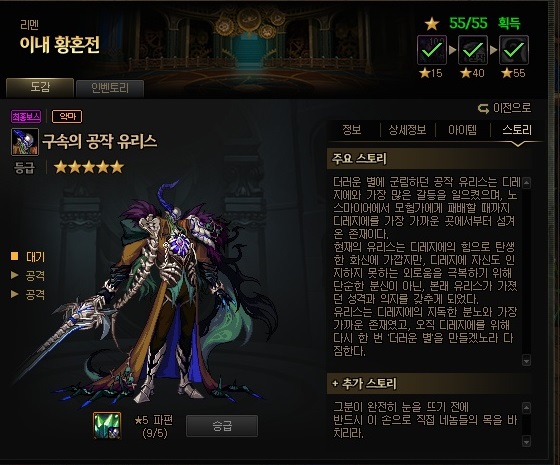Click the ★15 reward icon
The image size is (560, 465).
(432, 50)
